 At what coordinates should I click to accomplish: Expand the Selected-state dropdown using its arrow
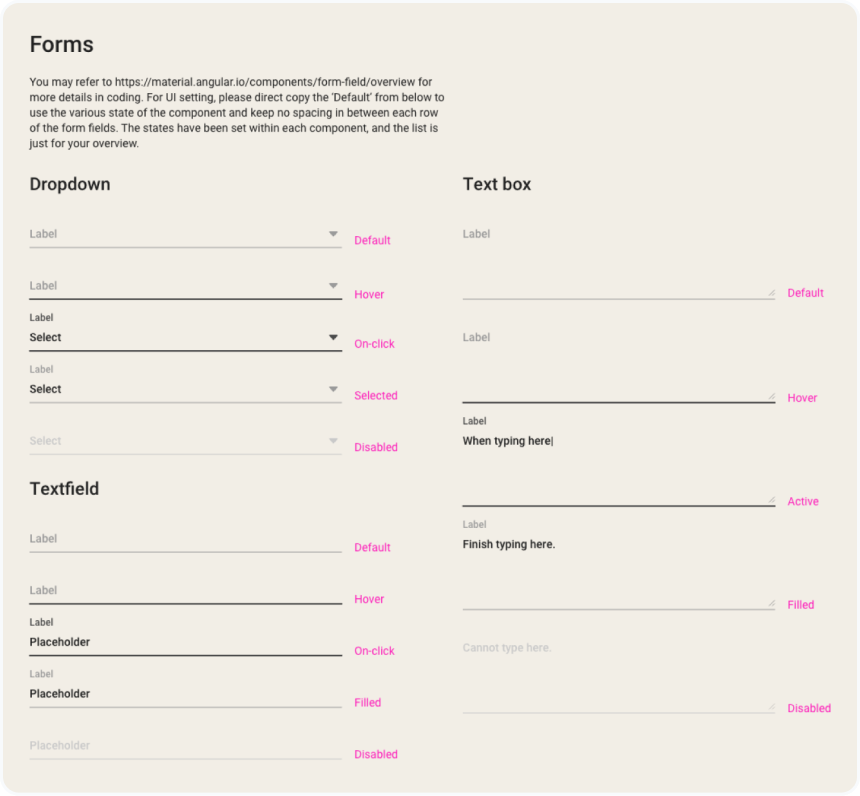tap(334, 390)
